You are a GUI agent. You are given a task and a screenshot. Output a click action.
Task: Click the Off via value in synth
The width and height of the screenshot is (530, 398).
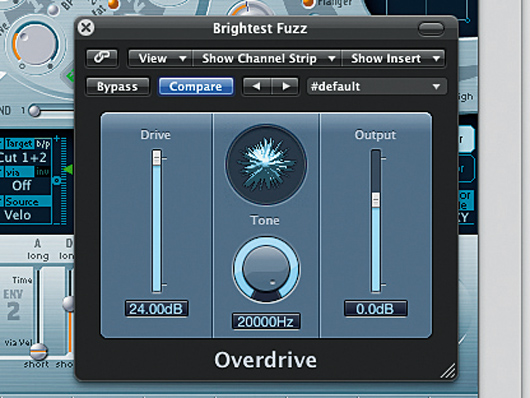(22, 185)
